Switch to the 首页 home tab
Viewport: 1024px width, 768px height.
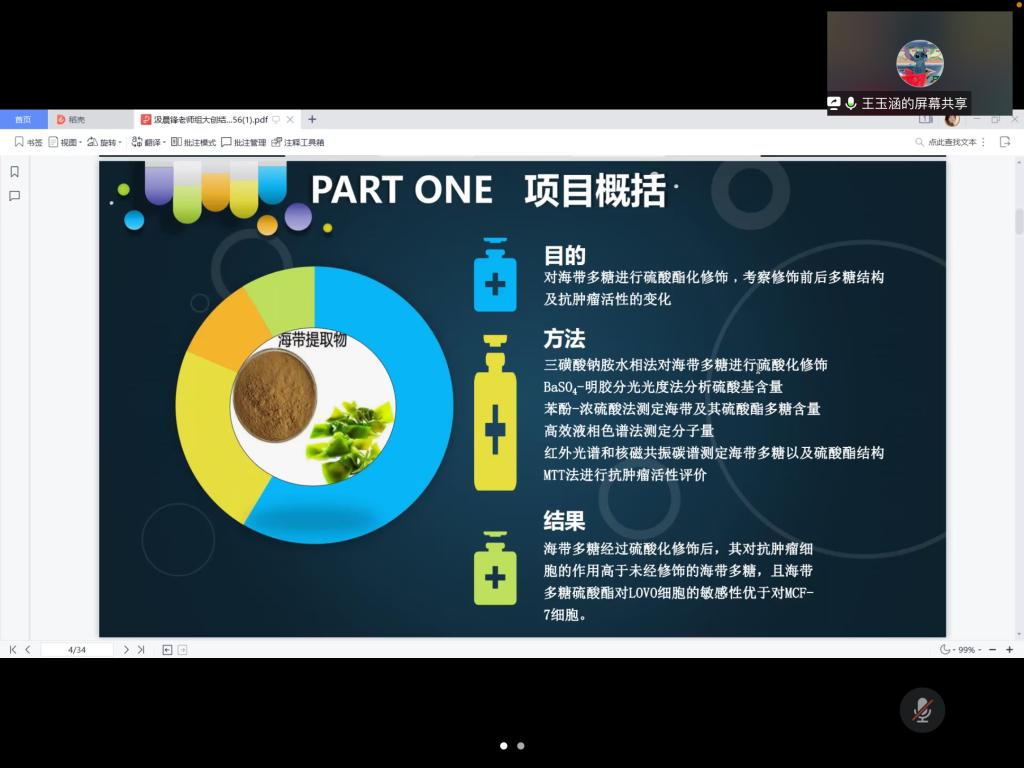tap(23, 119)
